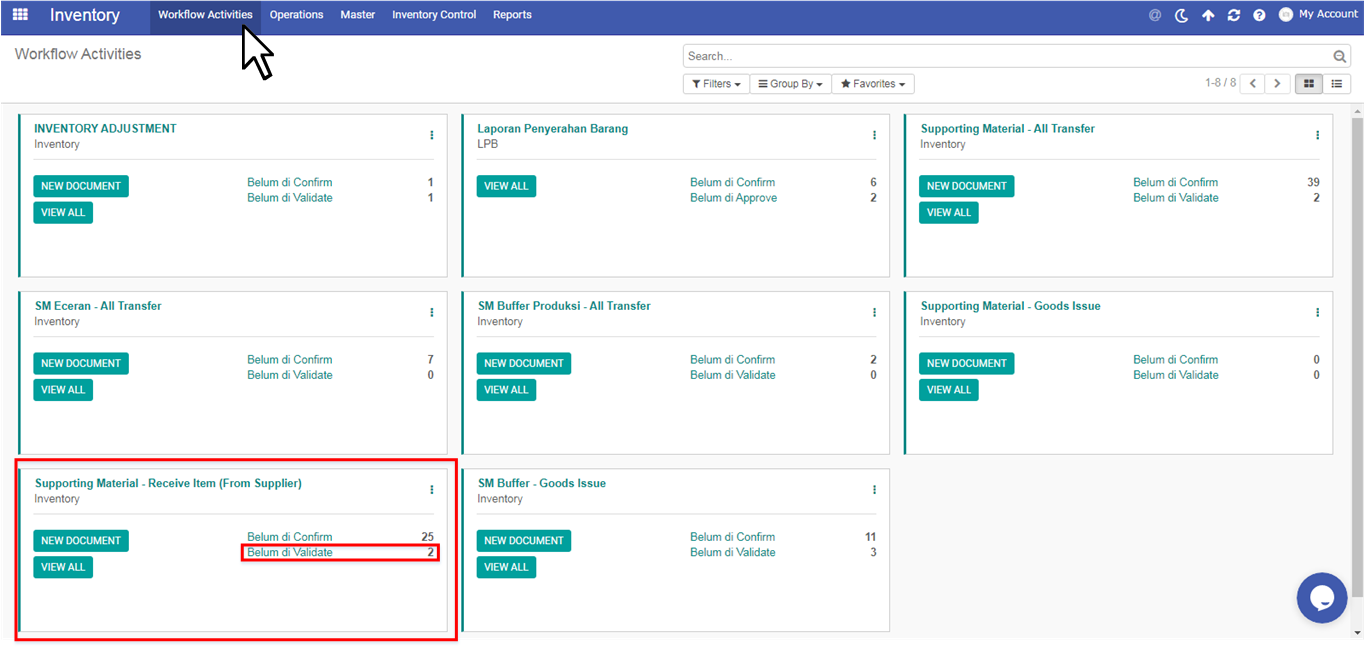
Task: Click New Document on Receive Item card
Action: coord(81,541)
